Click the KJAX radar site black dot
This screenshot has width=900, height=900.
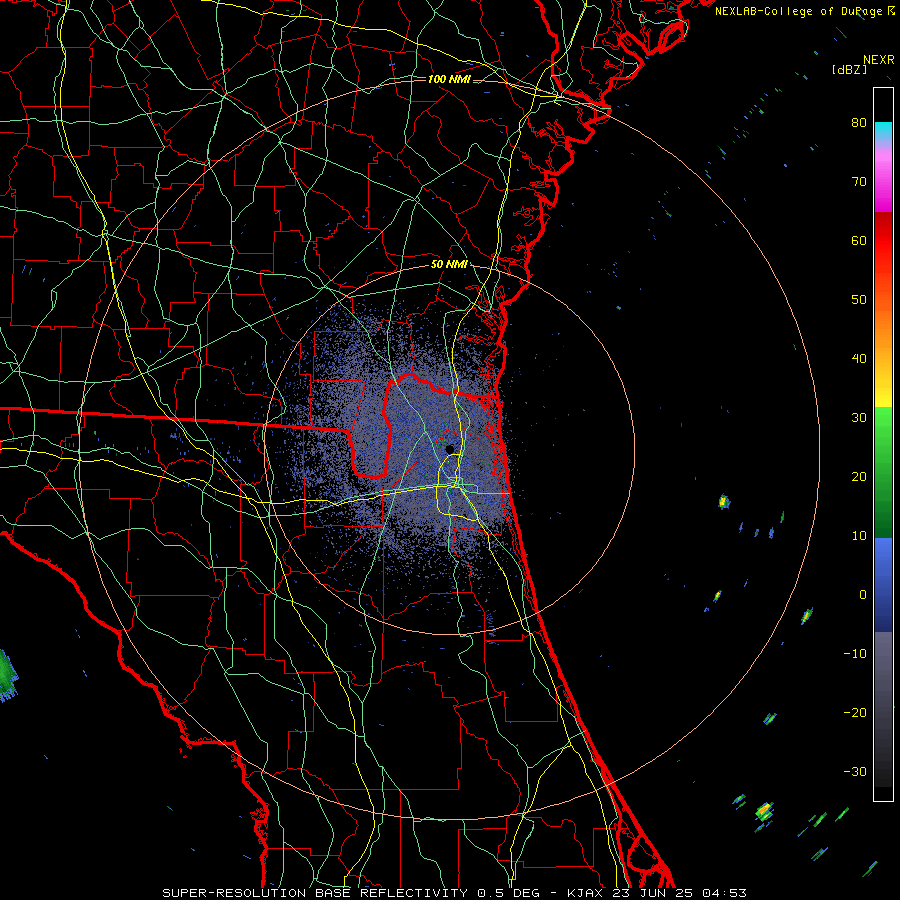coord(449,449)
